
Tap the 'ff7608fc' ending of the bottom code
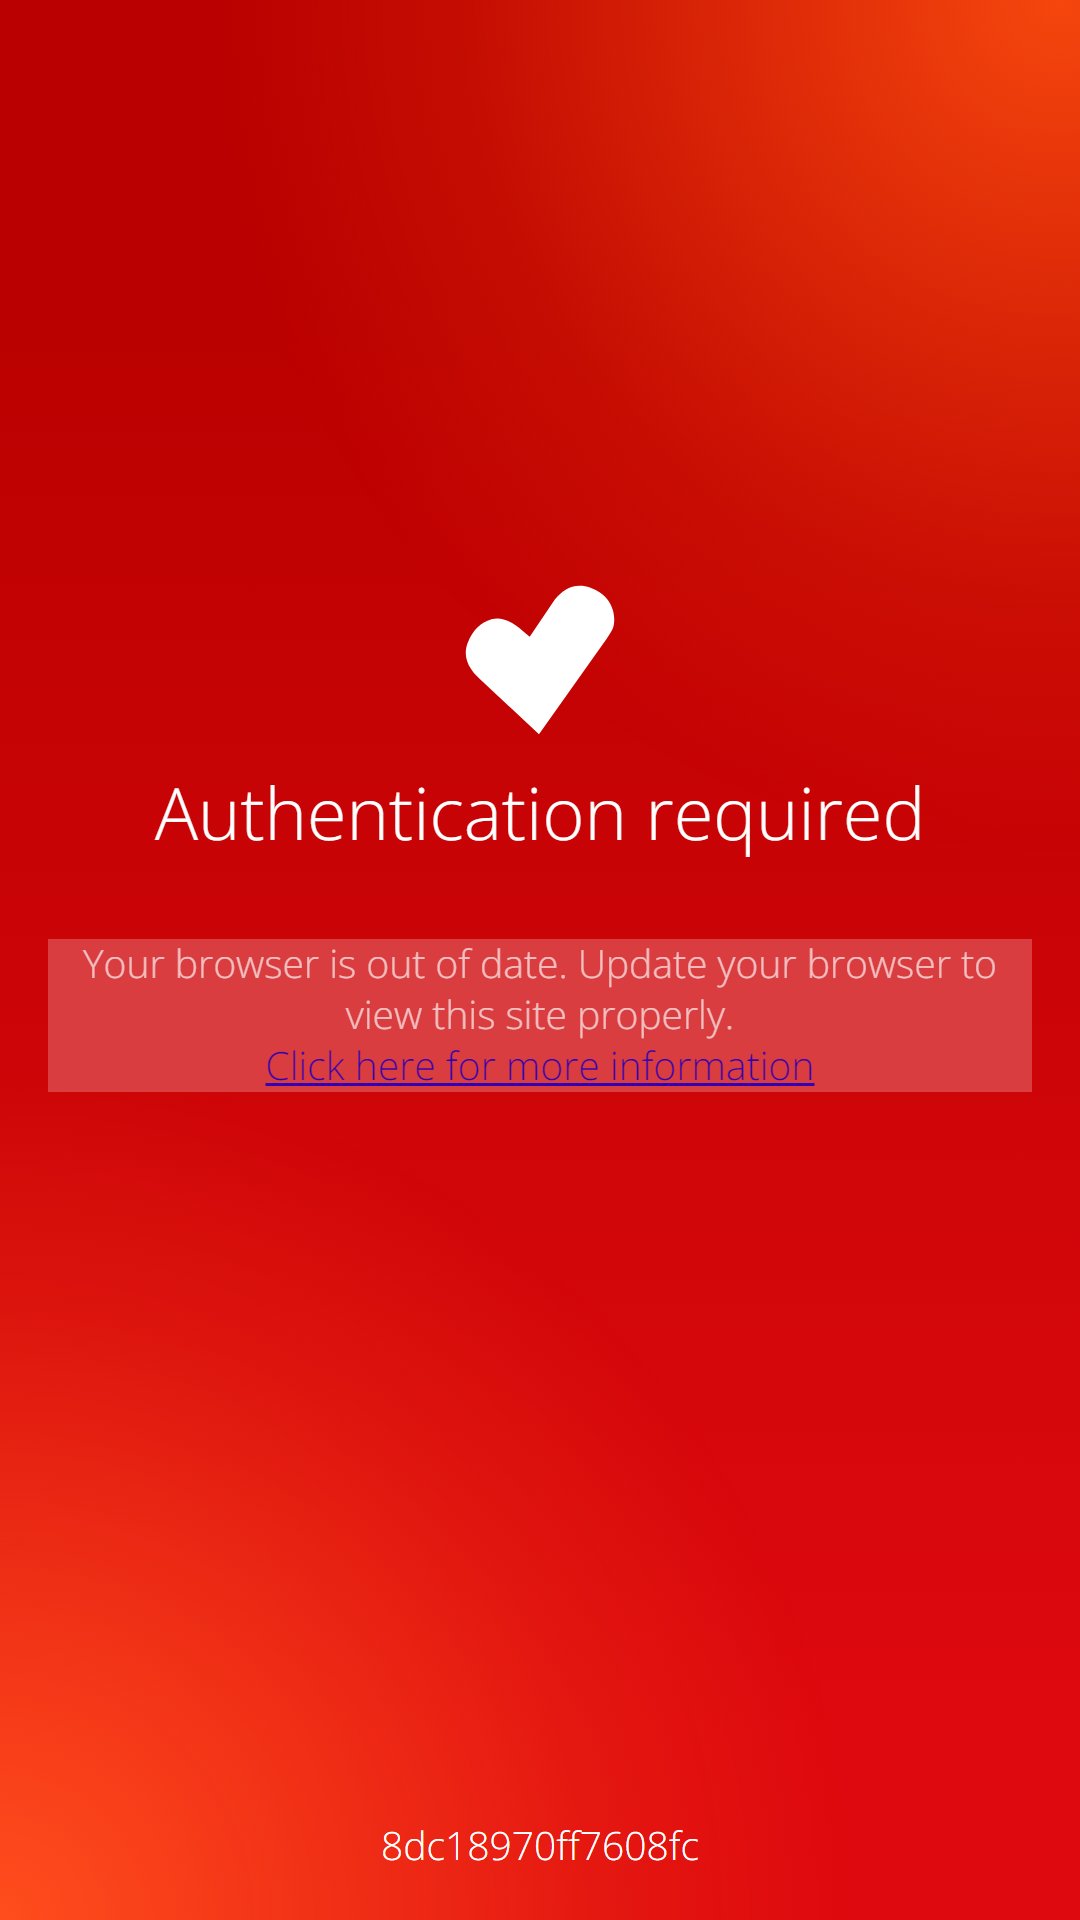621,1846
